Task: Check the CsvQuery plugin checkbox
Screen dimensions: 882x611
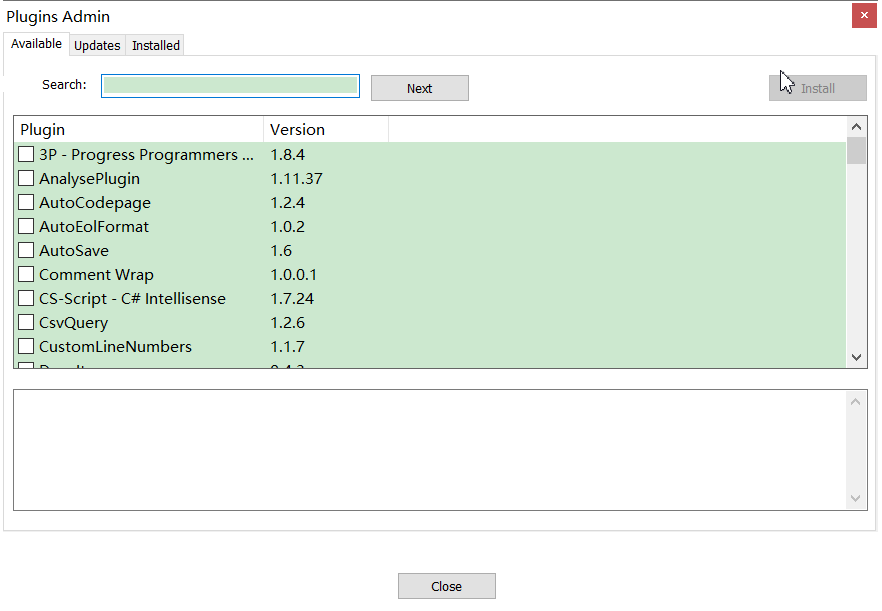Action: click(x=25, y=322)
